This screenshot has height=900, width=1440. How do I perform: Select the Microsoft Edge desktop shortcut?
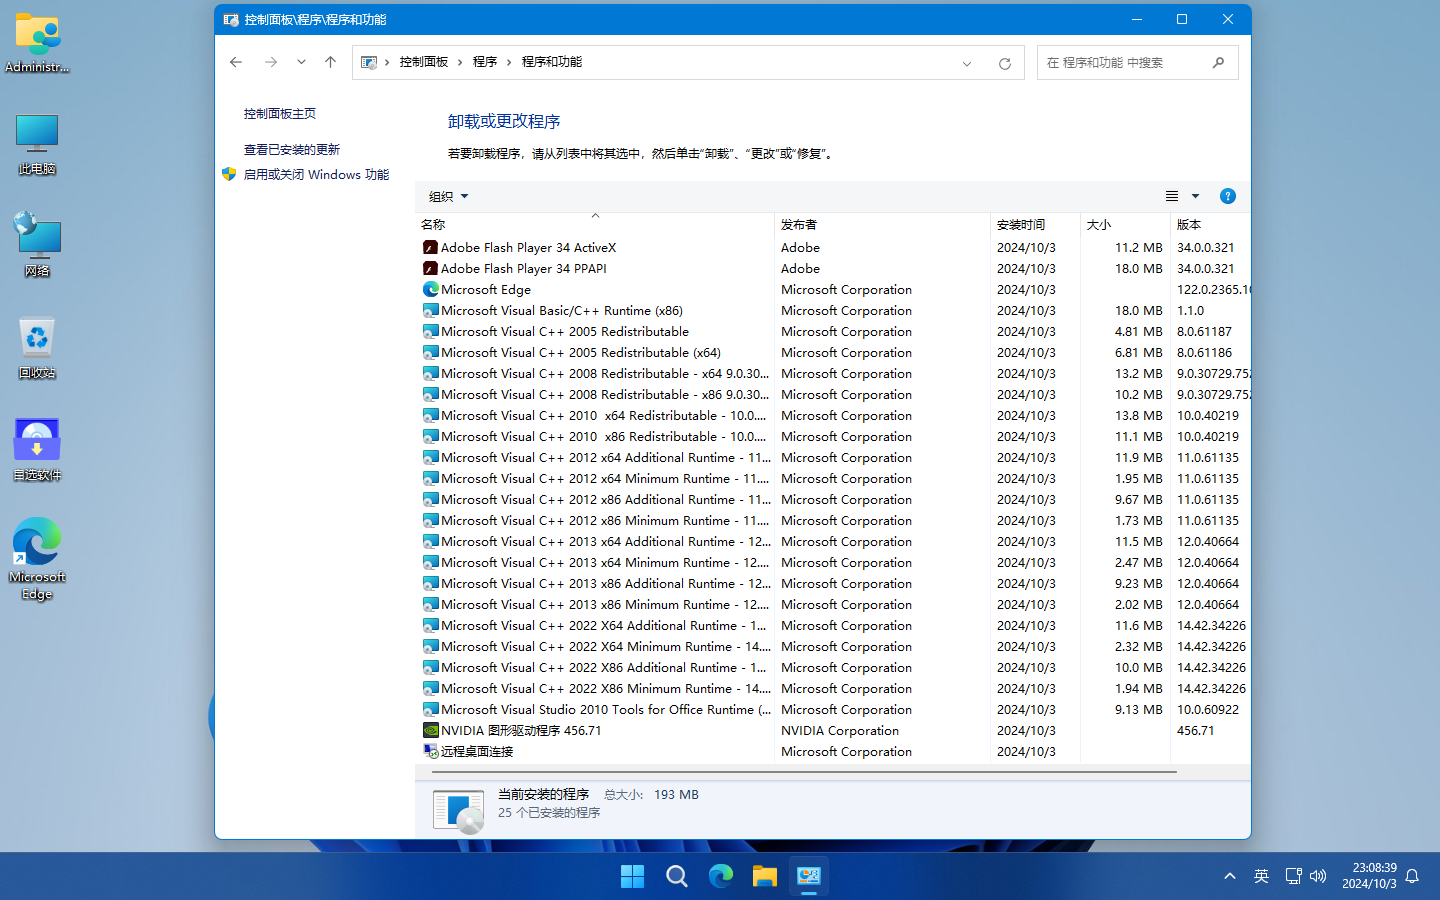[37, 558]
